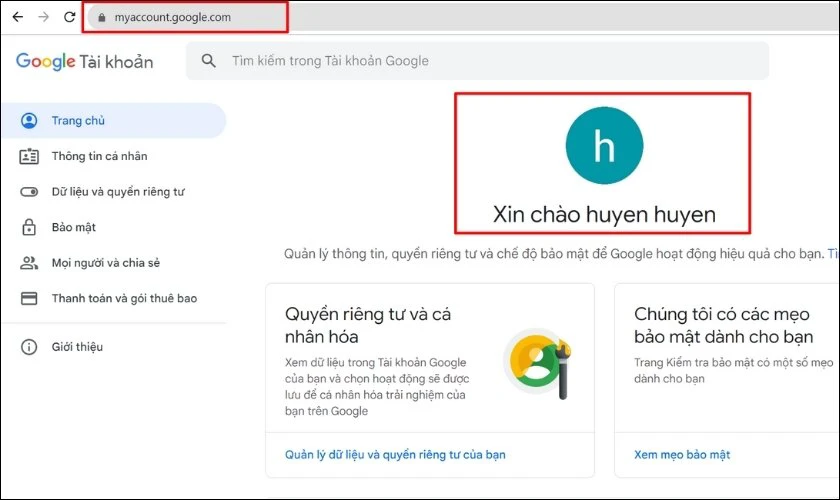Click the Trang chủ person icon
Viewport: 840px width, 500px height.
point(29,121)
